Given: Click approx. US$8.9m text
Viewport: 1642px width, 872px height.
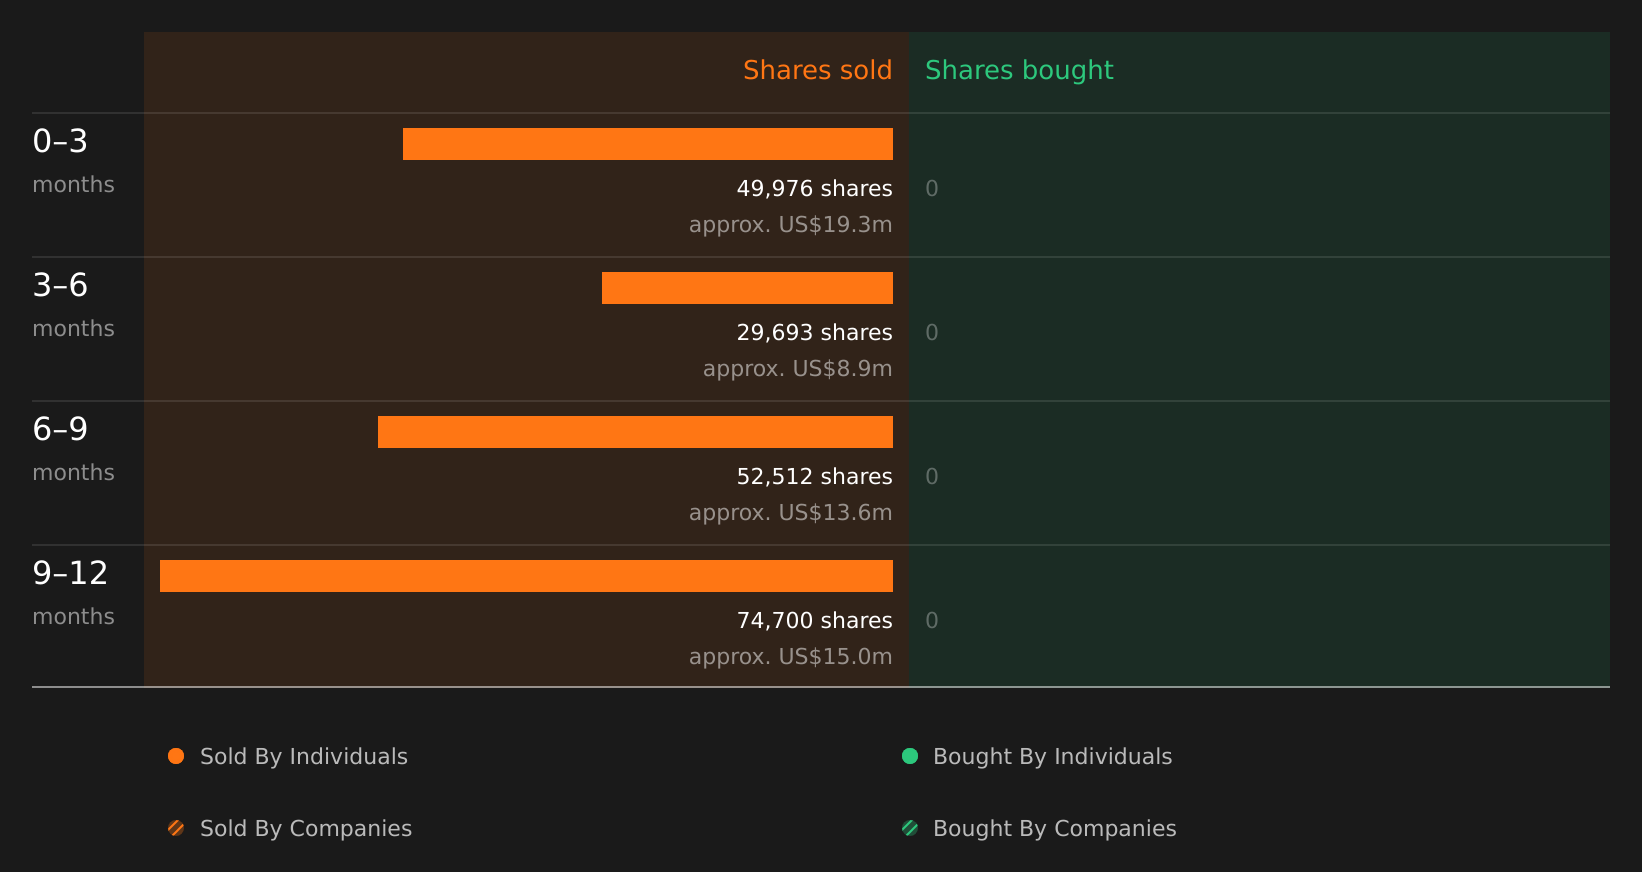Looking at the screenshot, I should click(798, 369).
